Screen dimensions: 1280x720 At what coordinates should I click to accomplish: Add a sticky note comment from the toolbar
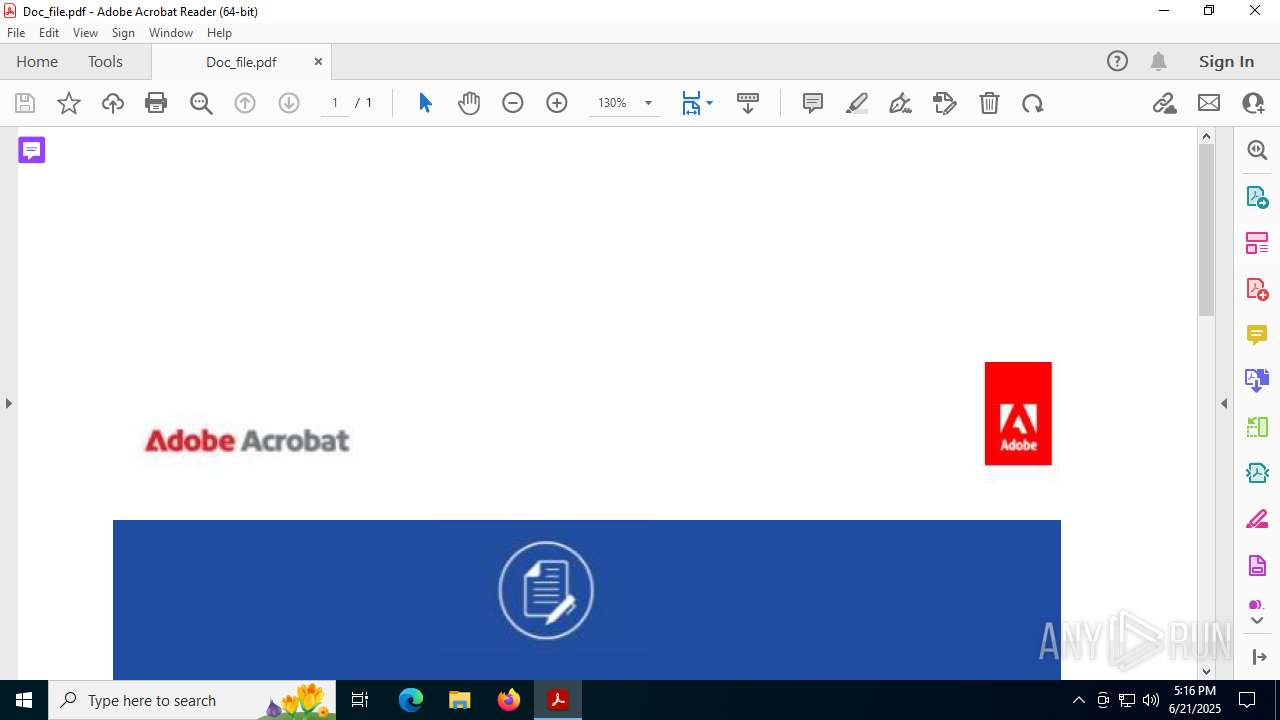813,103
